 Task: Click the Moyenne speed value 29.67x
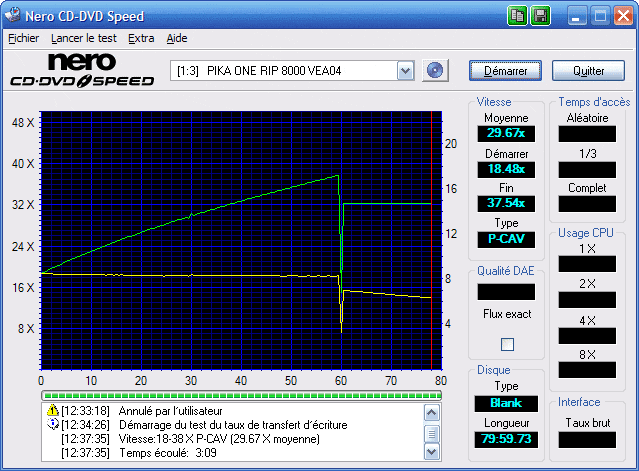click(506, 133)
